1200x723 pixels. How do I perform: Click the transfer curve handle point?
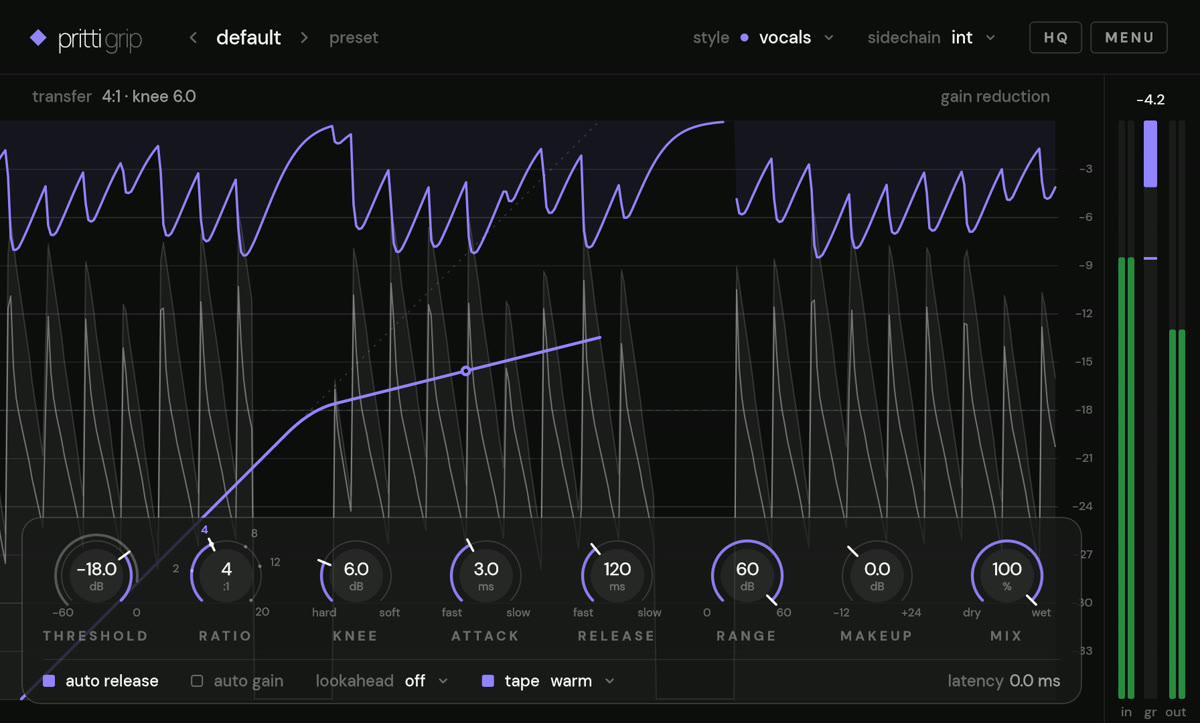[466, 371]
